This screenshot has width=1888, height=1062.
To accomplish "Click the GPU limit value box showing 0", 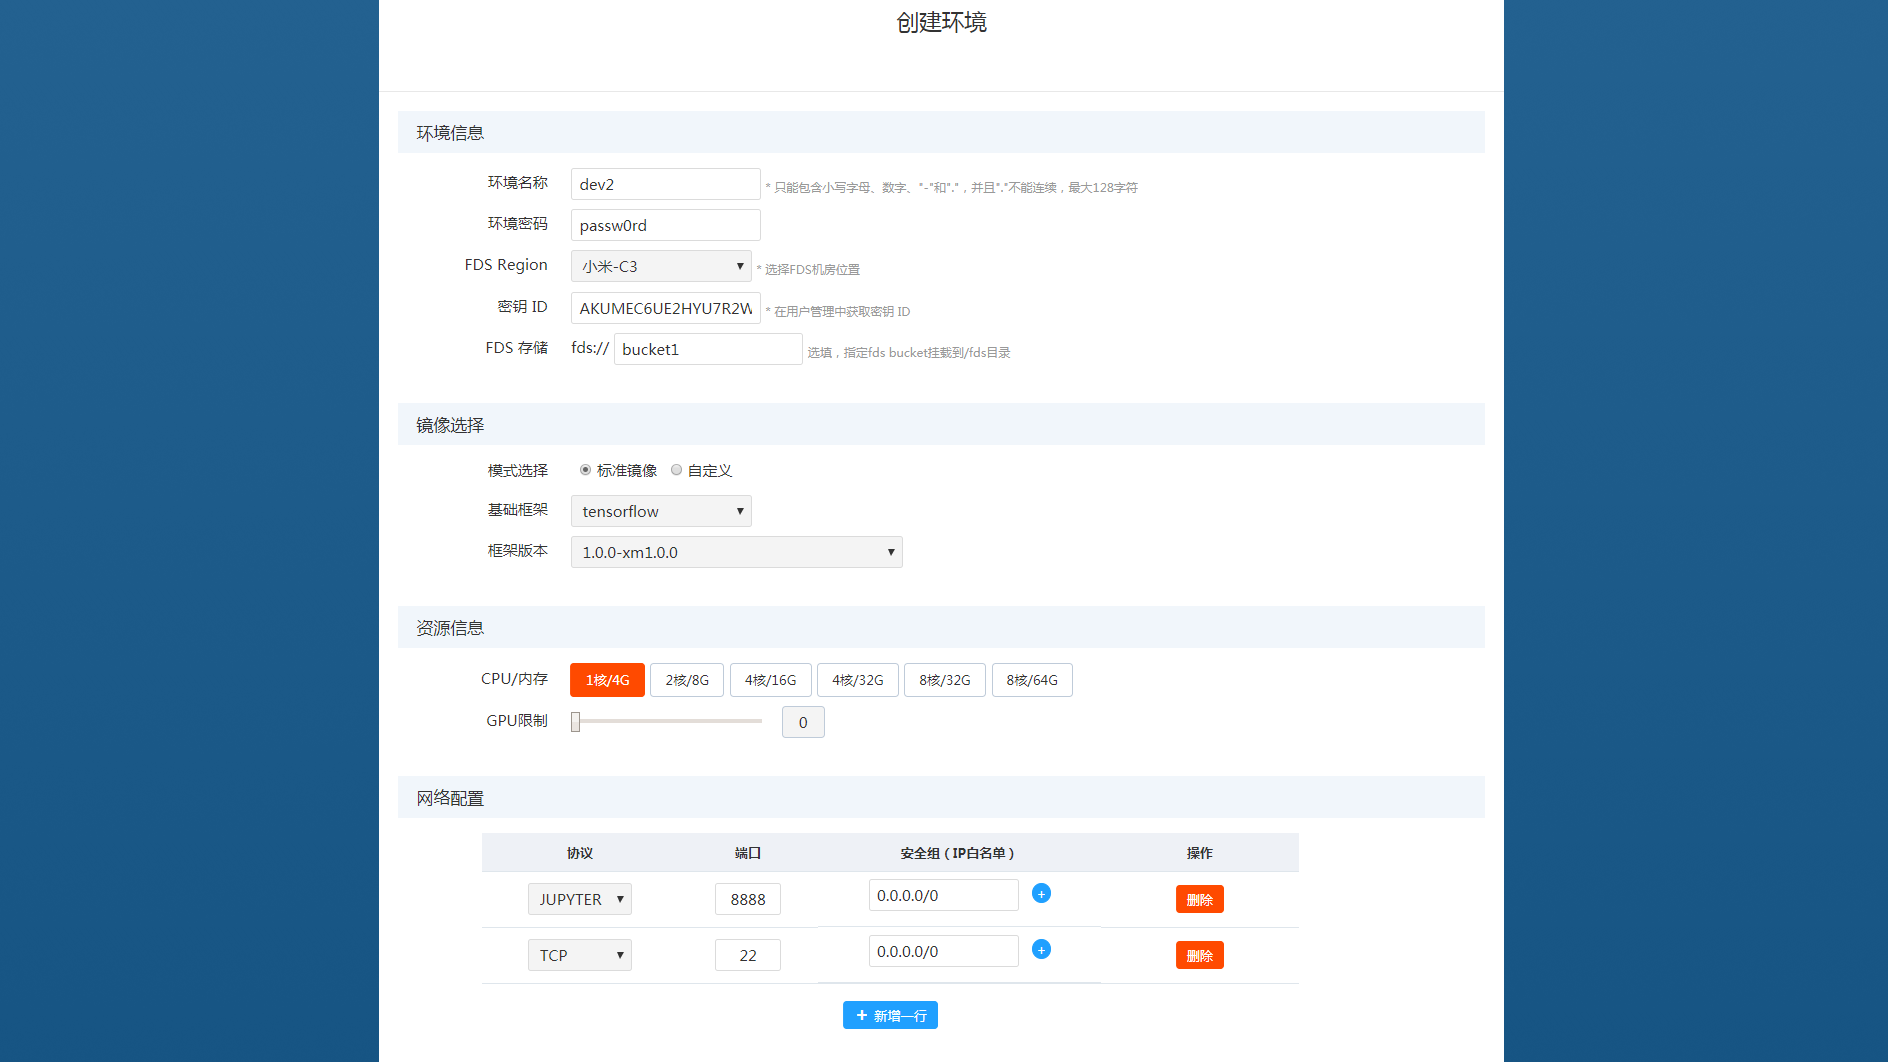I will tap(803, 722).
